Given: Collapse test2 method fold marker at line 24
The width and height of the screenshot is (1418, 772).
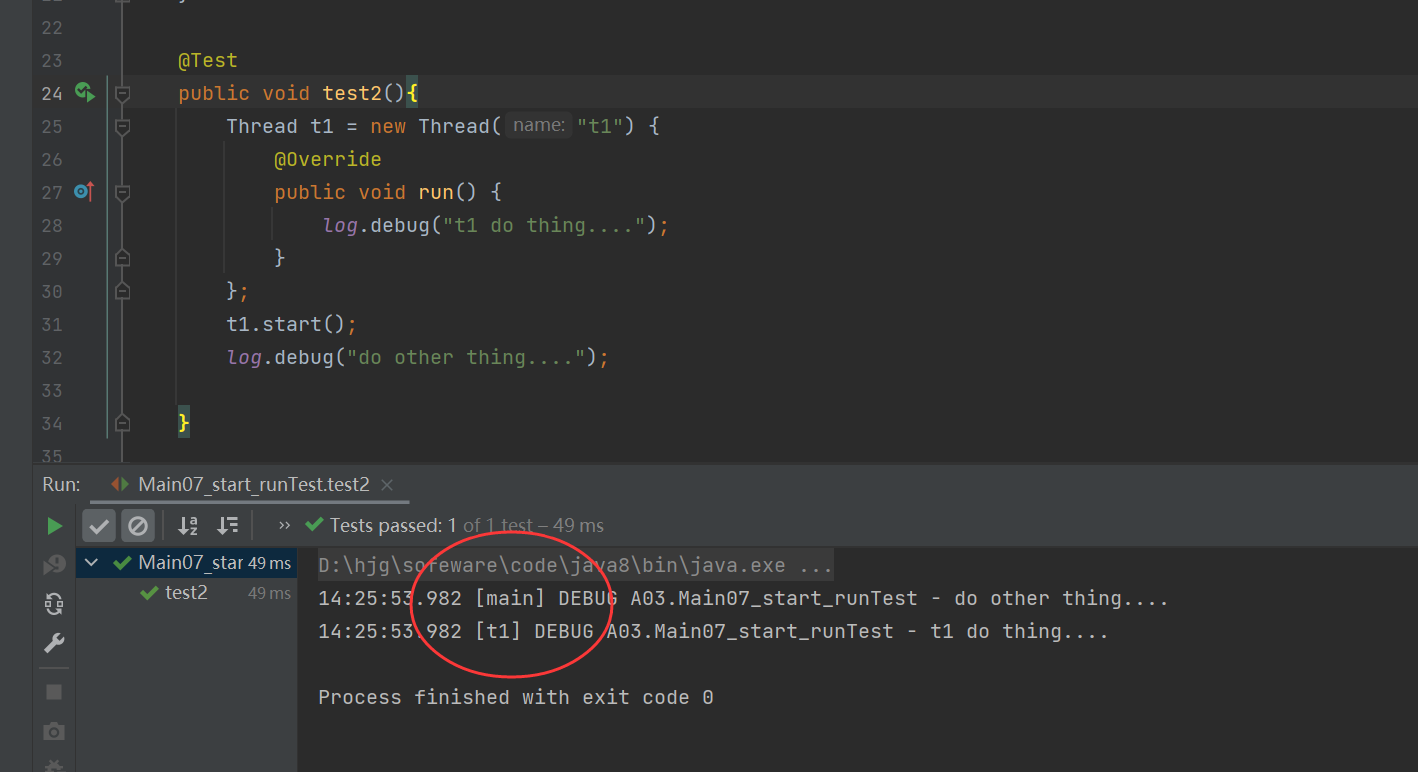Looking at the screenshot, I should pyautogui.click(x=122, y=94).
